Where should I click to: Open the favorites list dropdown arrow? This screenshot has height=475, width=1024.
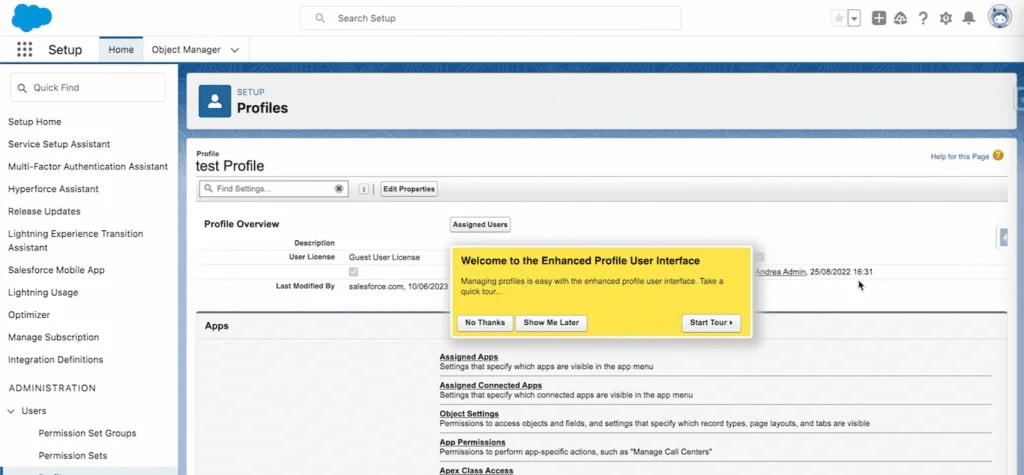[x=854, y=18]
